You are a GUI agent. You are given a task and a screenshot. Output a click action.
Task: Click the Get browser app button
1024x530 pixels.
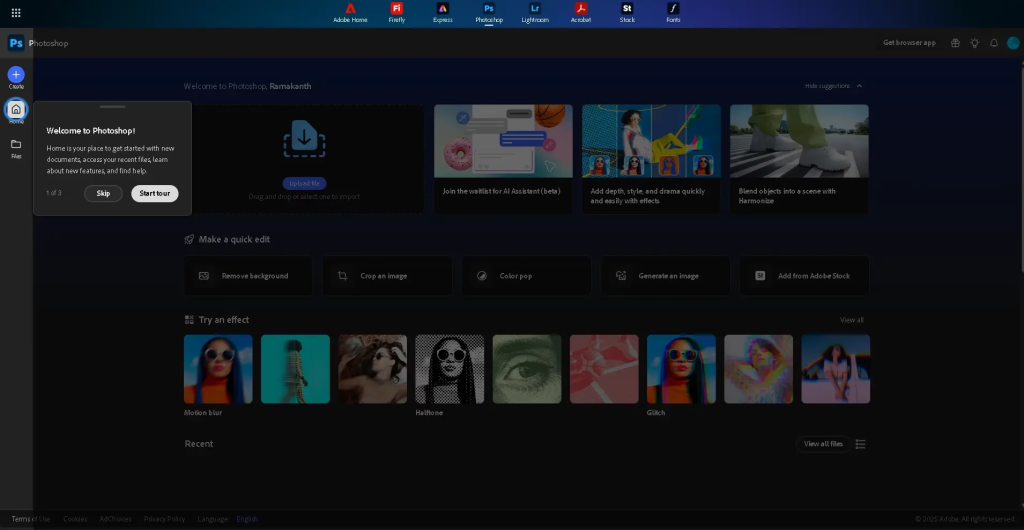point(909,43)
